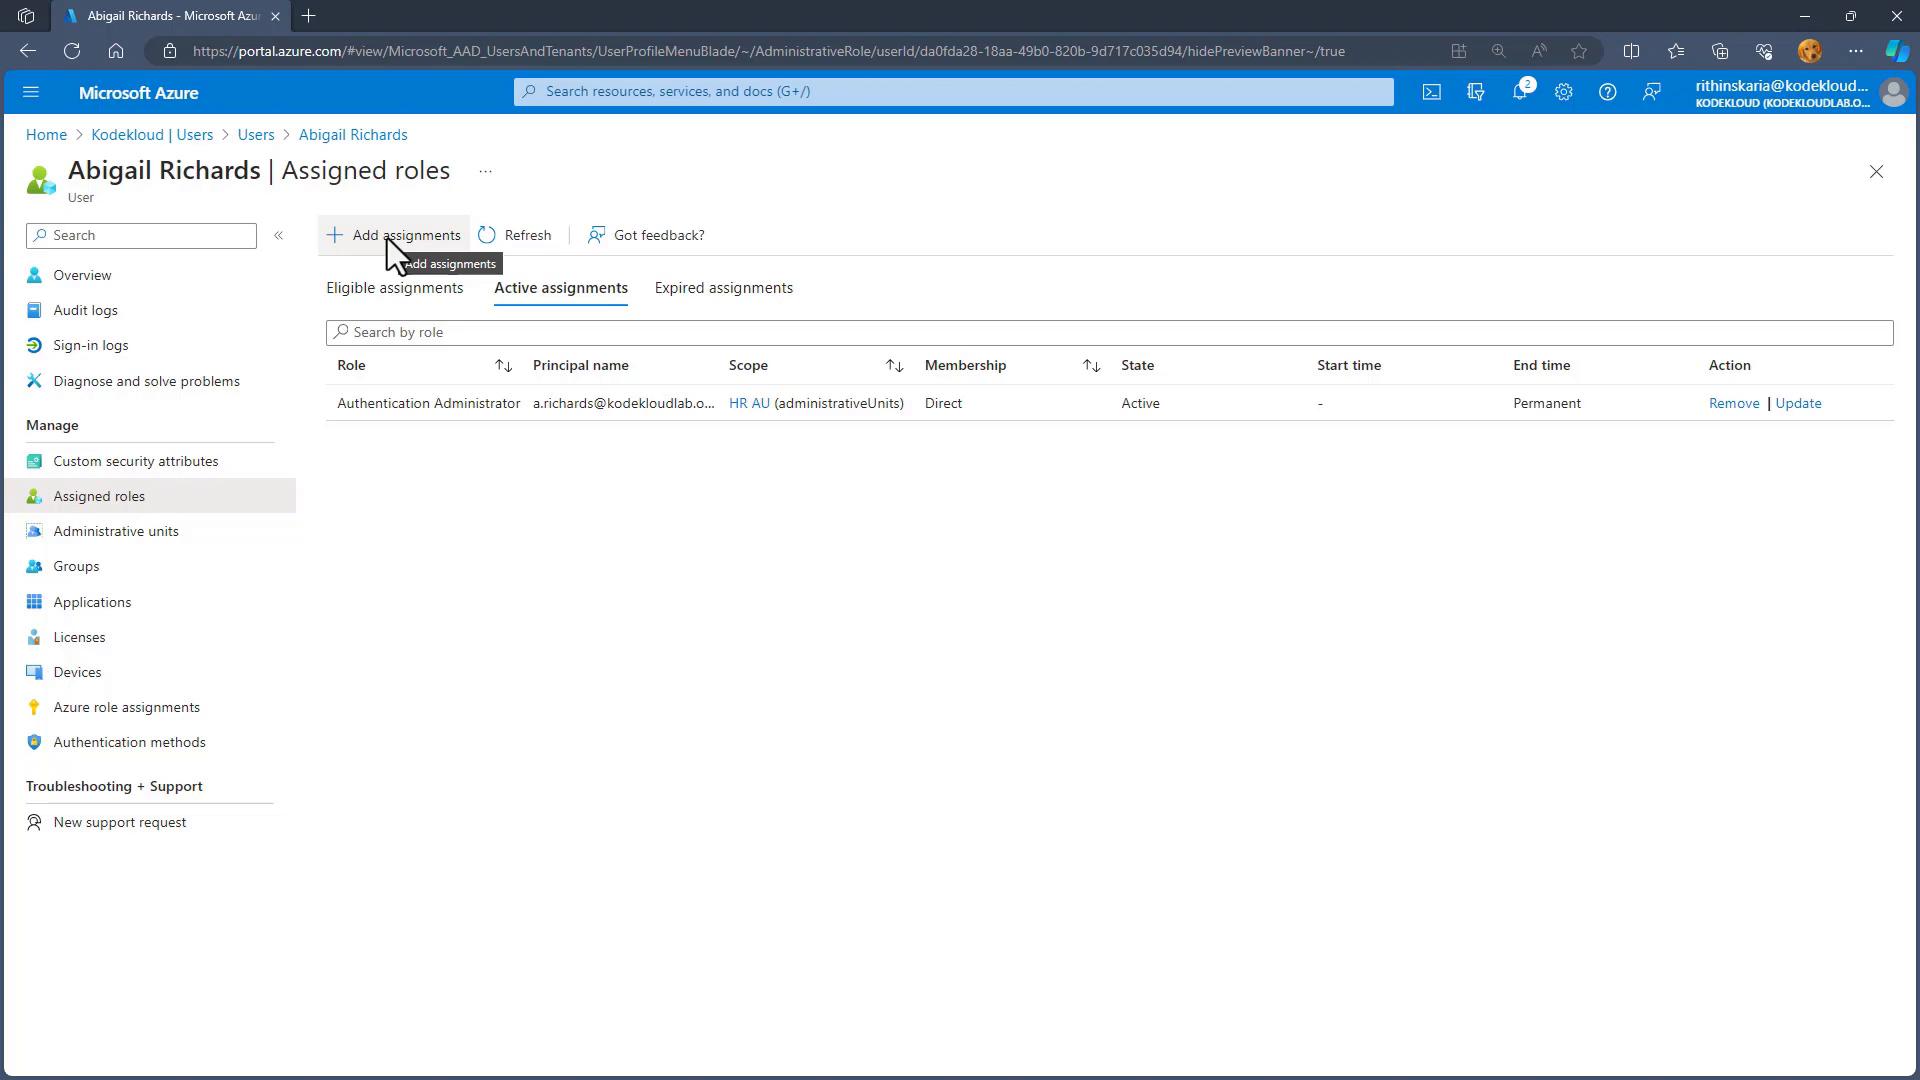Image resolution: width=1920 pixels, height=1080 pixels.
Task: Click the feedback icon in top bar
Action: [1652, 92]
